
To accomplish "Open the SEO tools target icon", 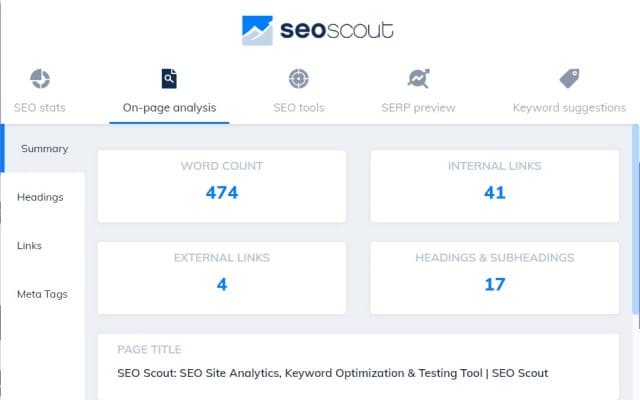I will [x=299, y=79].
